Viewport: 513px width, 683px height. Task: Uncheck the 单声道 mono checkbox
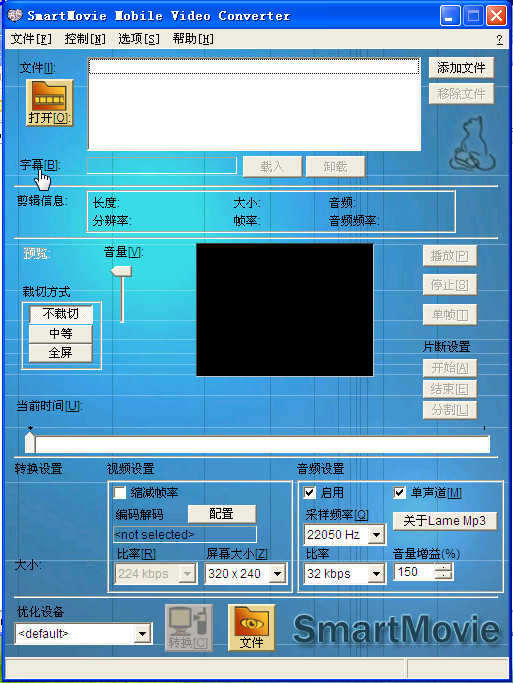[399, 493]
